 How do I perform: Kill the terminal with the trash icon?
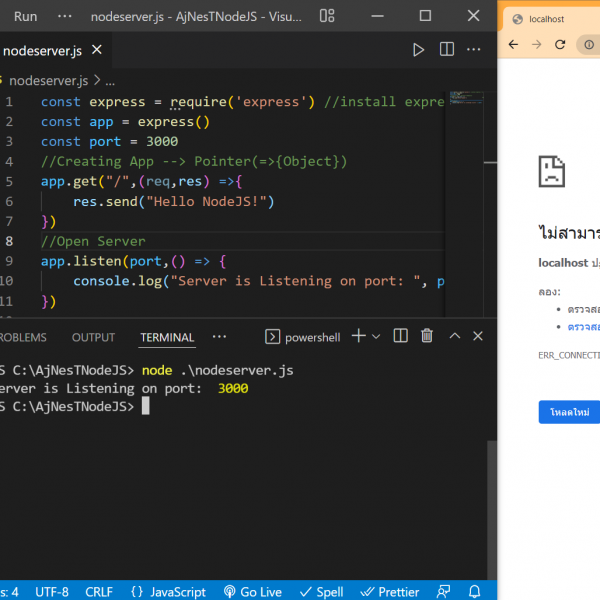pos(427,337)
